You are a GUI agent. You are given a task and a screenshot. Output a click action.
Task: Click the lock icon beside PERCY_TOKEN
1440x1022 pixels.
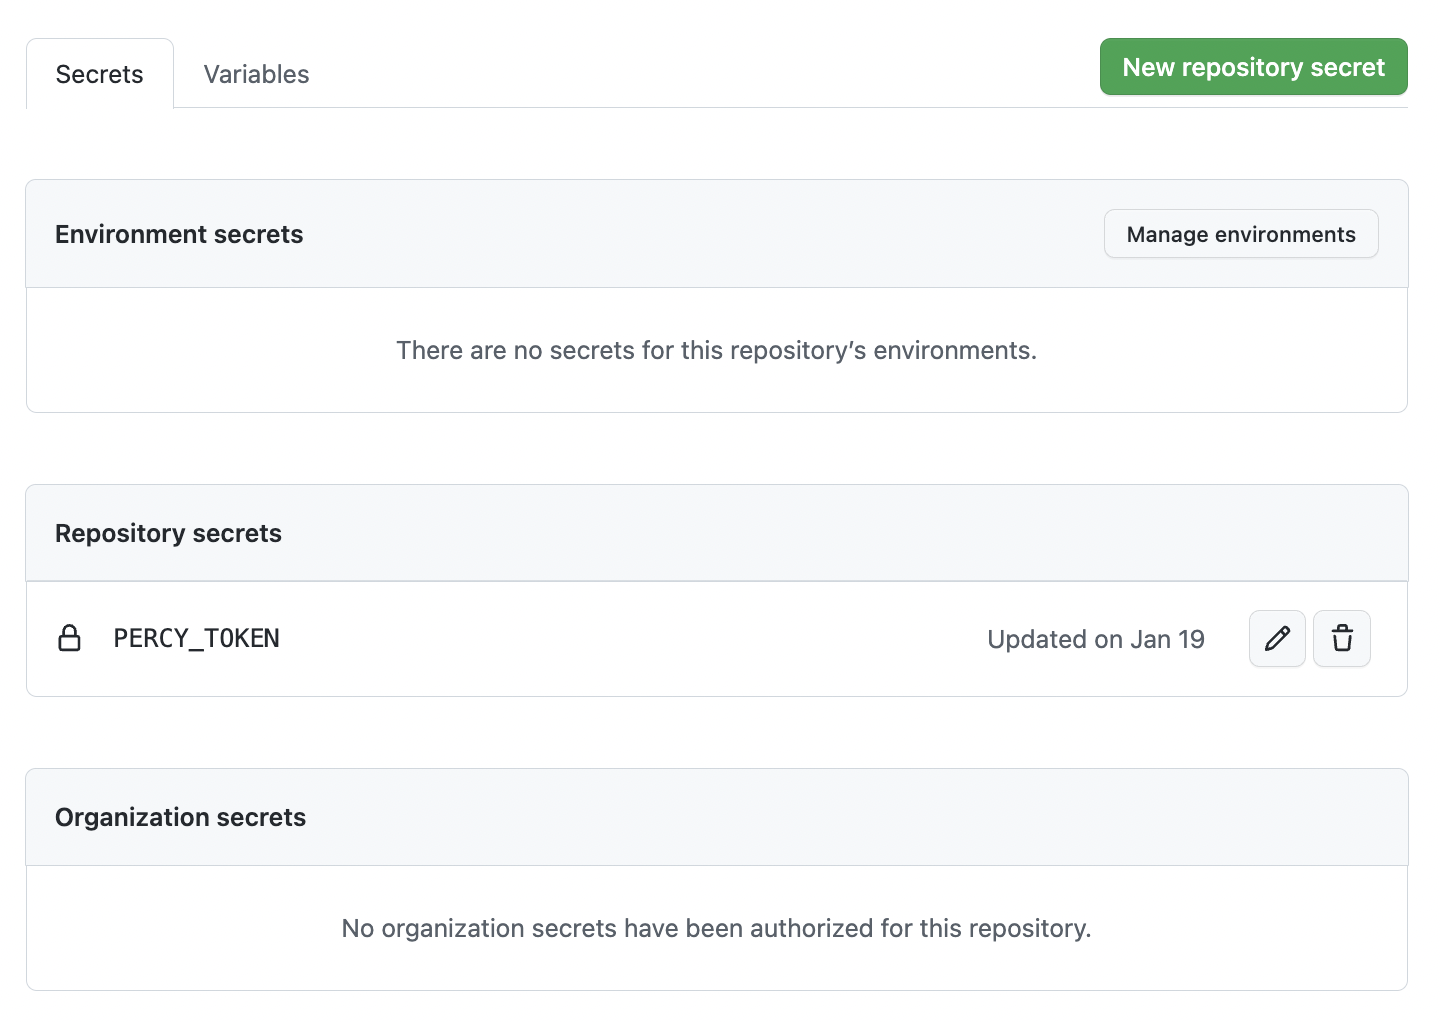coord(69,638)
